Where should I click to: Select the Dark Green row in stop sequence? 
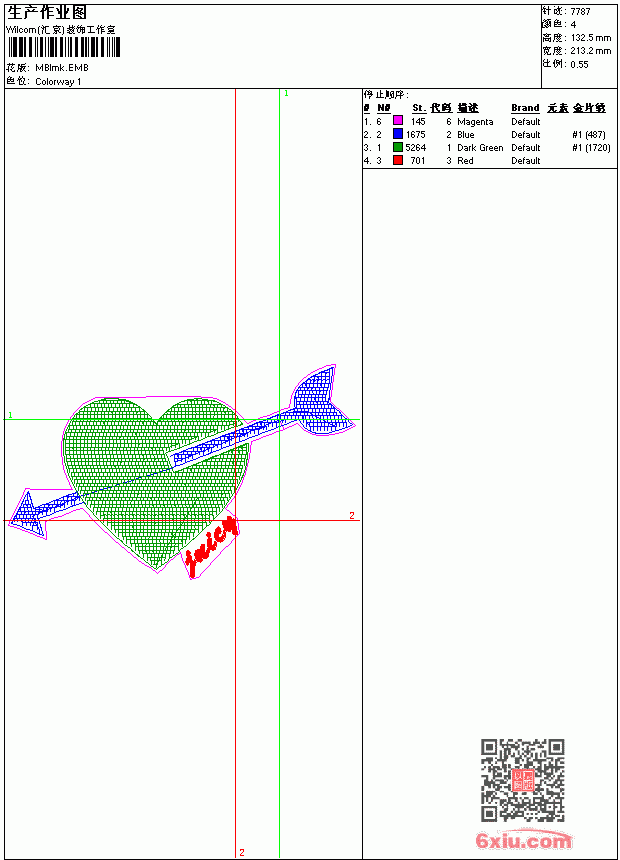point(487,148)
